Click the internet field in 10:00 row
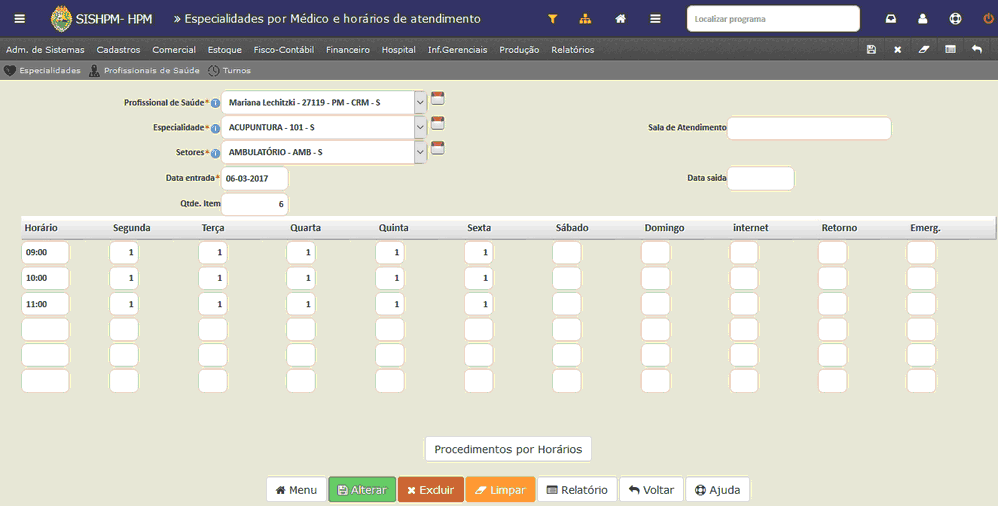Image resolution: width=998 pixels, height=506 pixels. (744, 278)
